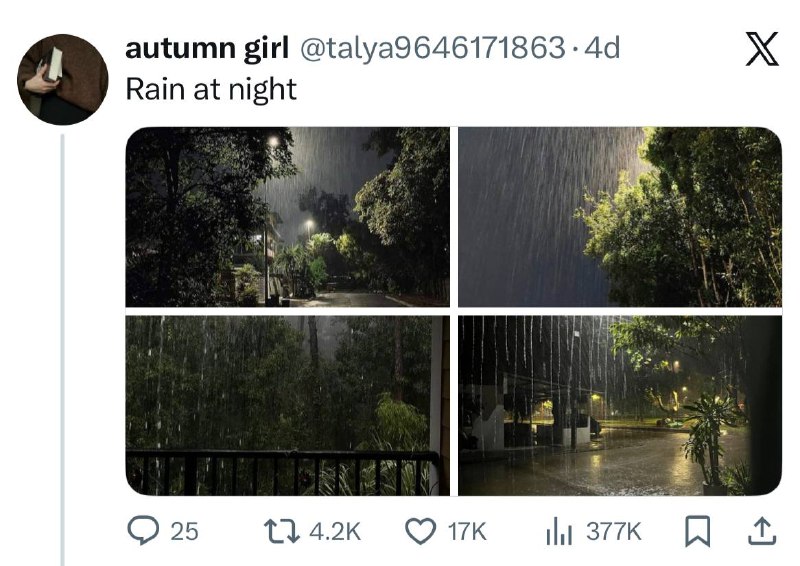800x566 pixels.
Task: Click the reply count 25
Action: (184, 531)
